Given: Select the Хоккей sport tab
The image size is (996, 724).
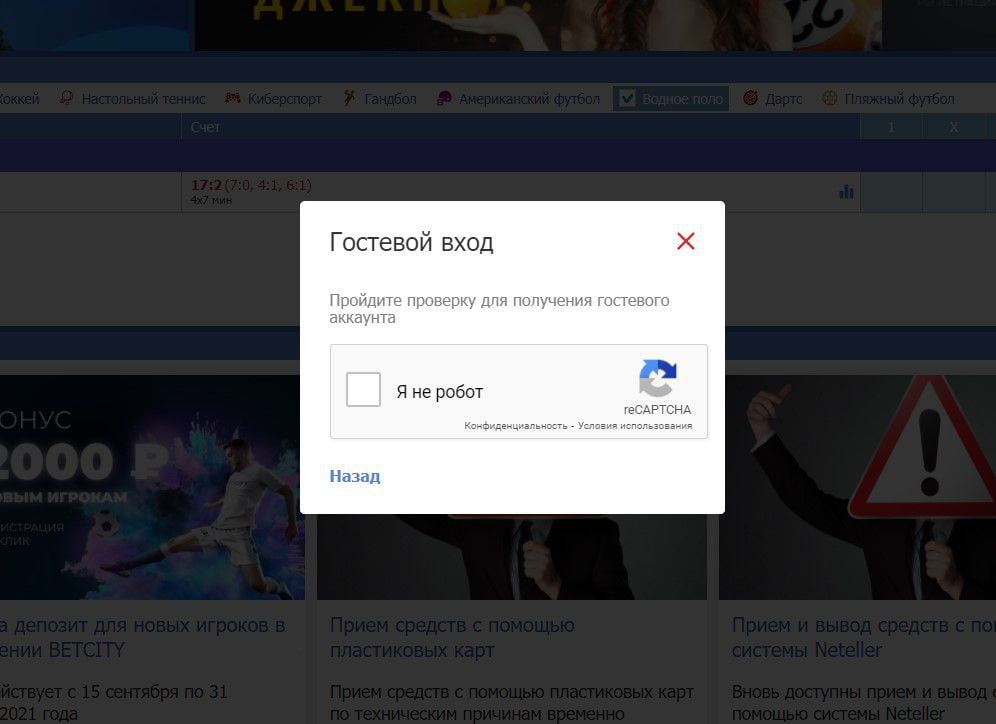Looking at the screenshot, I should (x=19, y=99).
